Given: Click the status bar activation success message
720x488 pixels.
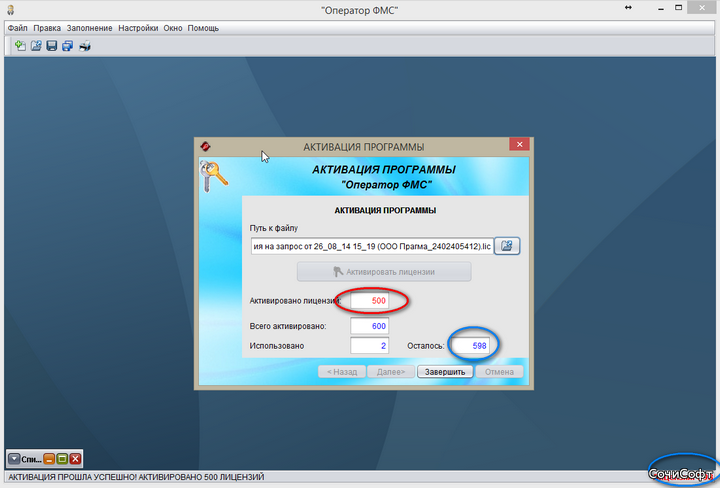Looking at the screenshot, I should (136, 477).
